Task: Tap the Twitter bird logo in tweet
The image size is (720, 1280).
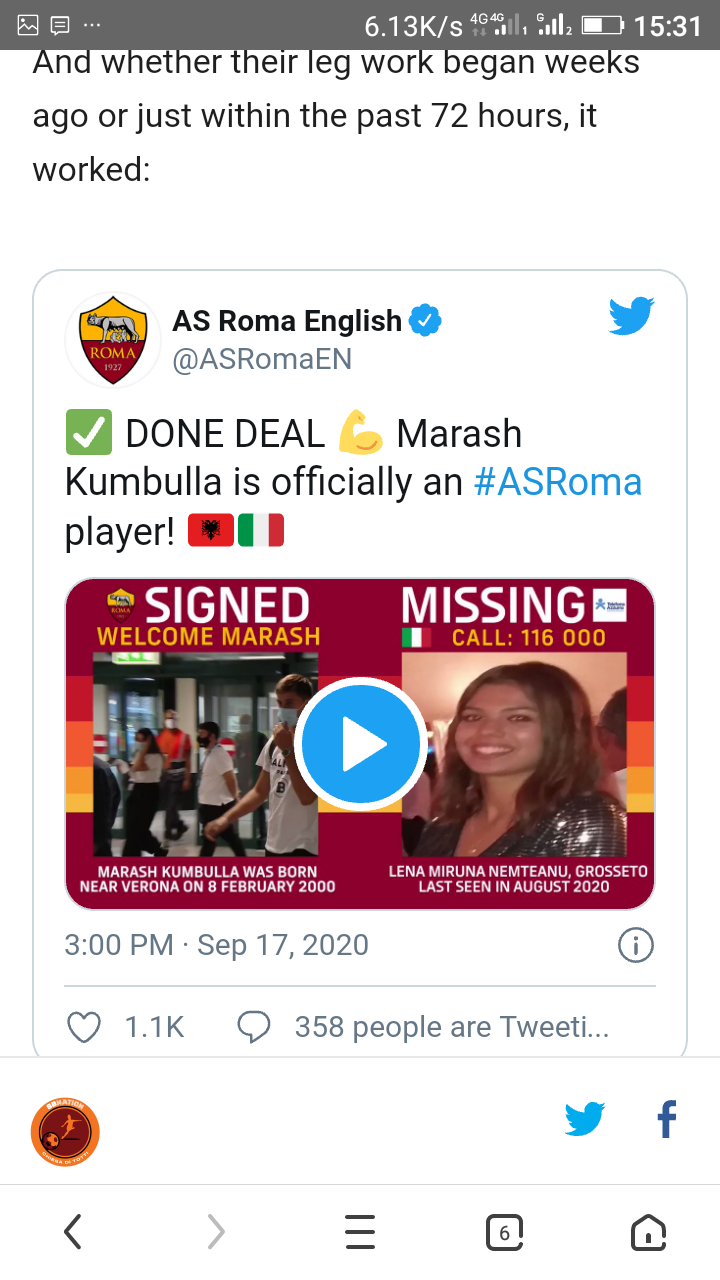Action: coord(632,317)
